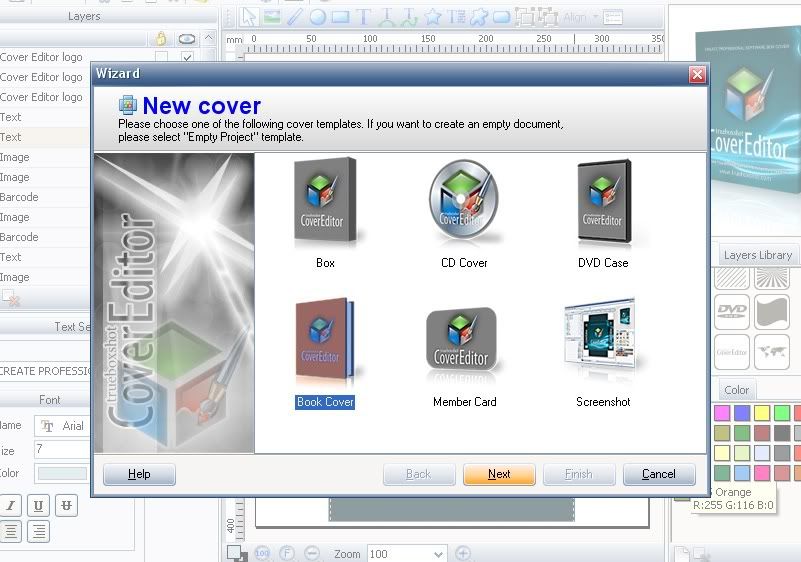This screenshot has height=562, width=801.
Task: Select the rounded rectangle tool
Action: tap(501, 17)
